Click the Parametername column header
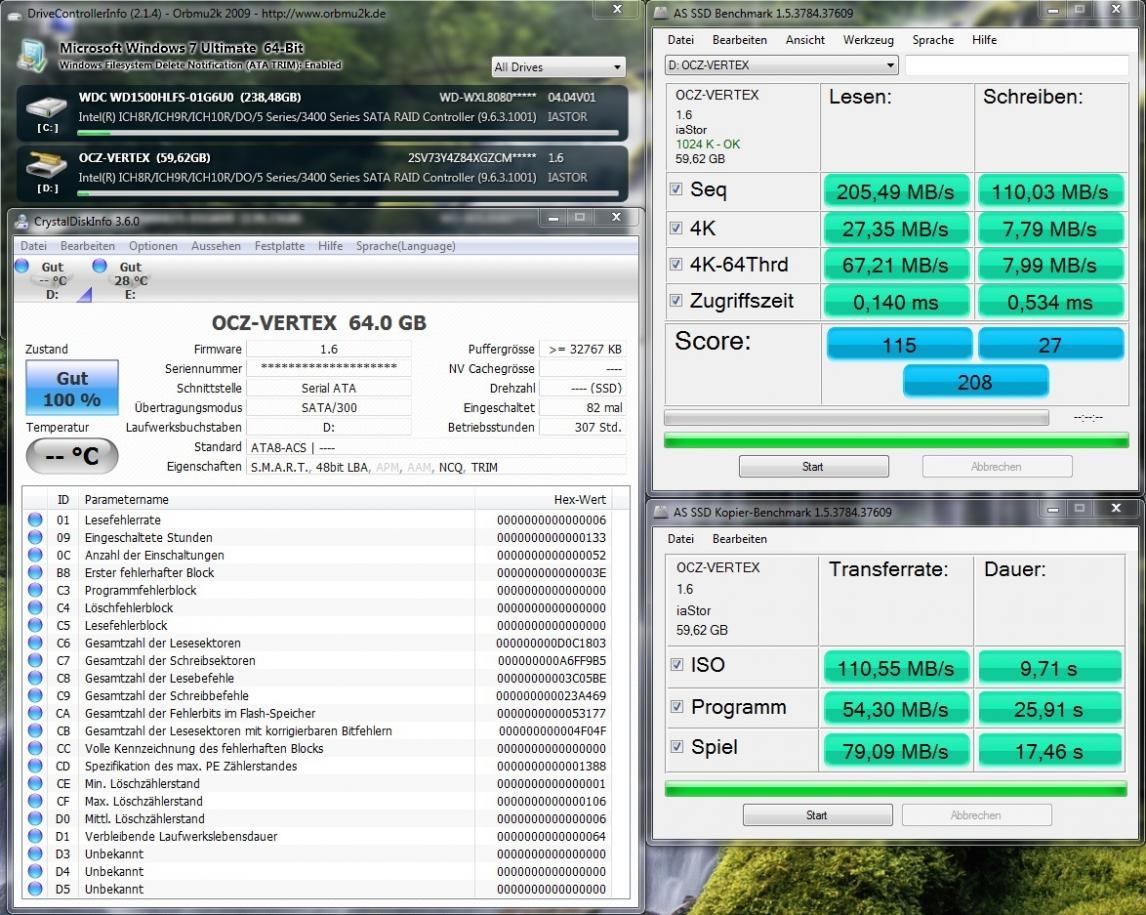Viewport: 1146px width, 915px height. (x=276, y=500)
